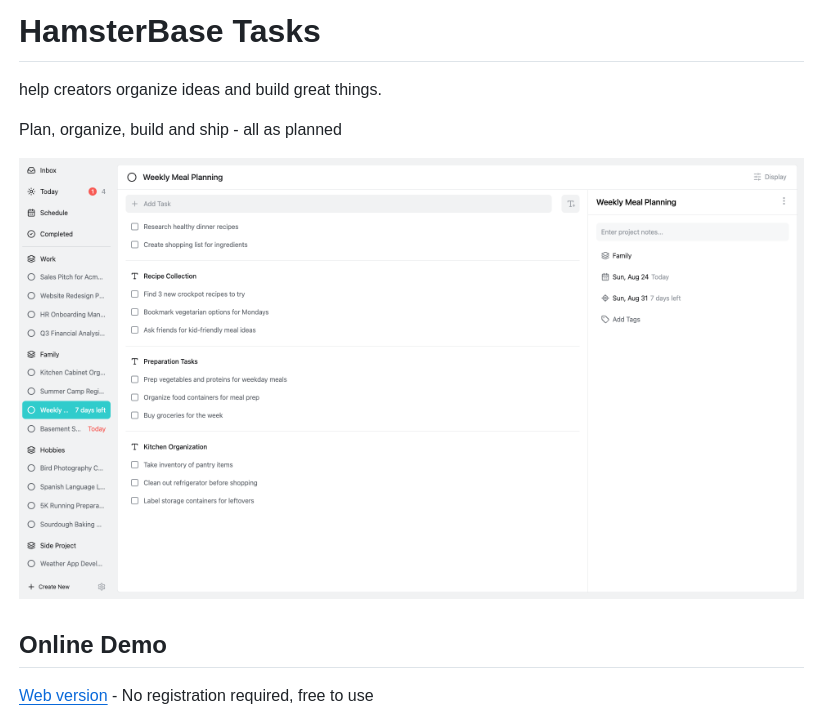Mark Buy groceries for the week complete
Screen dimensions: 816x710
coord(134,415)
